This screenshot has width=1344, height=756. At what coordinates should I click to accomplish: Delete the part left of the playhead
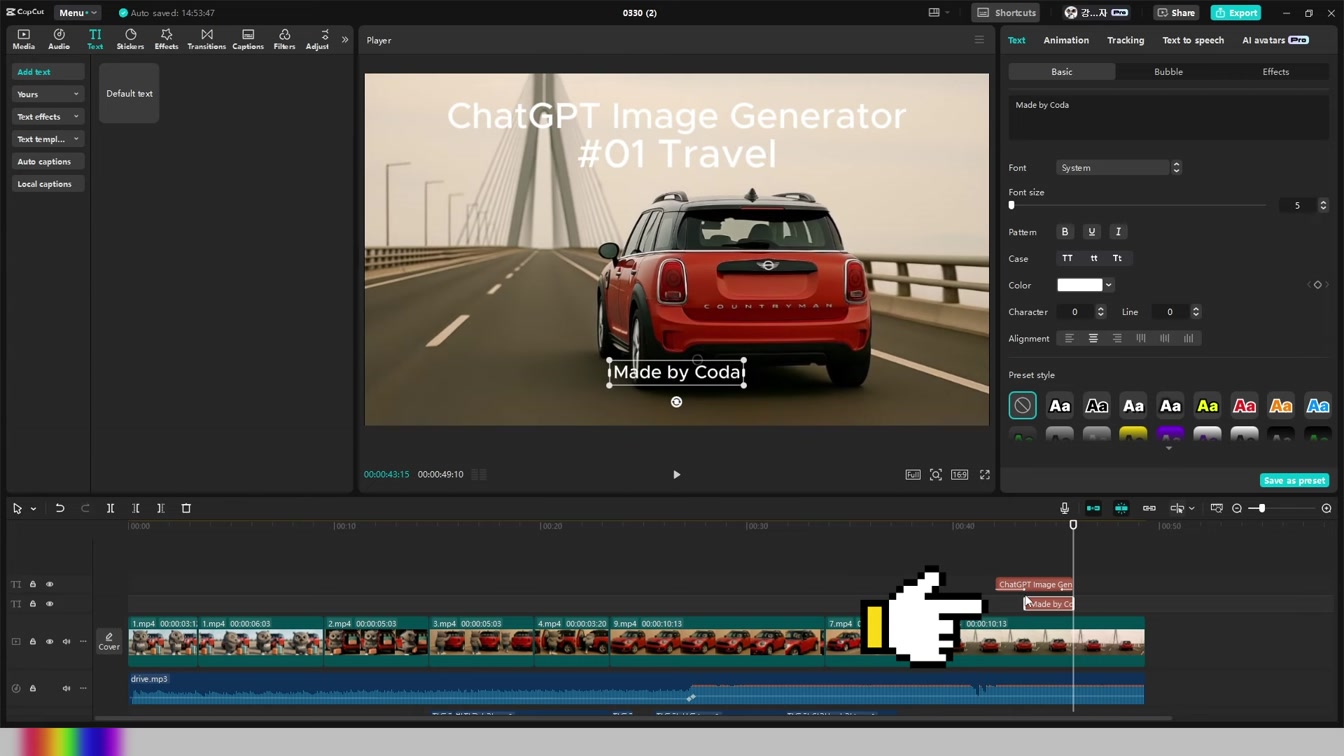[x=136, y=508]
